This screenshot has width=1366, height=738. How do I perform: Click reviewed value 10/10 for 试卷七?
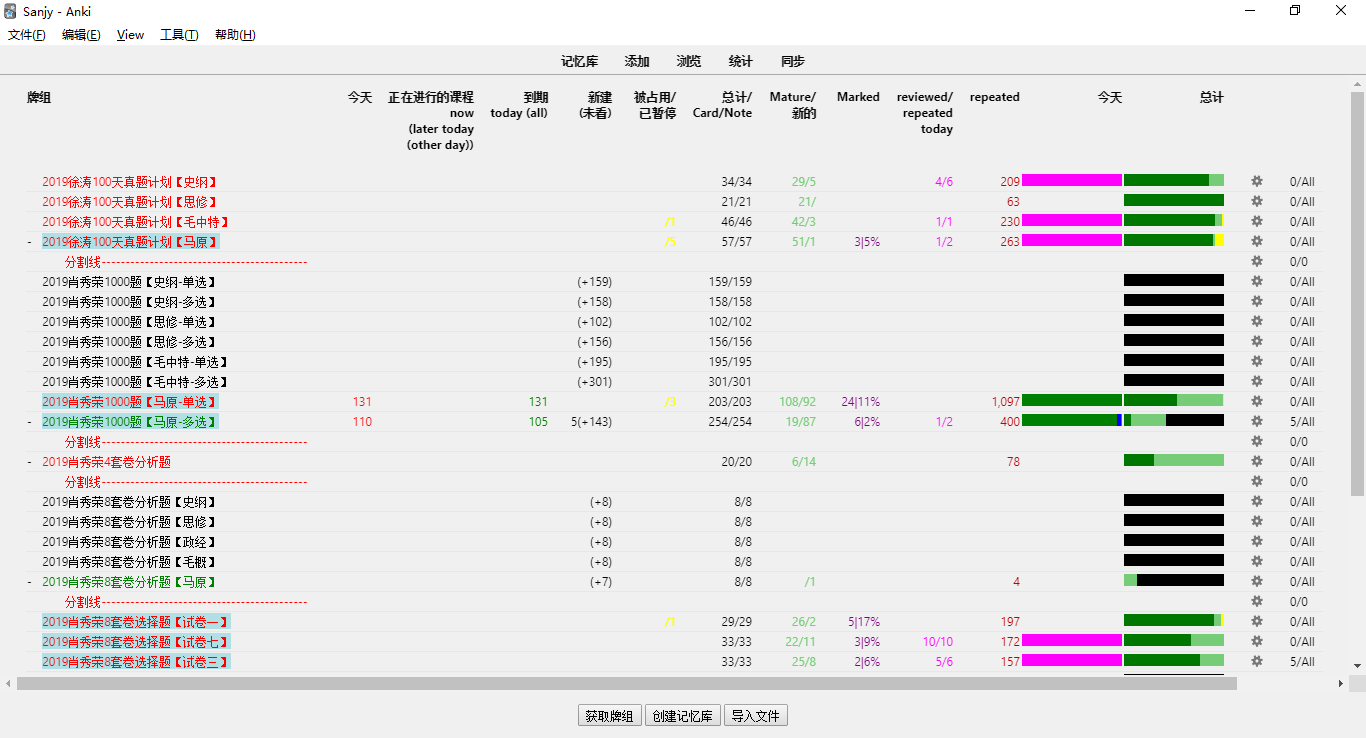pos(938,642)
